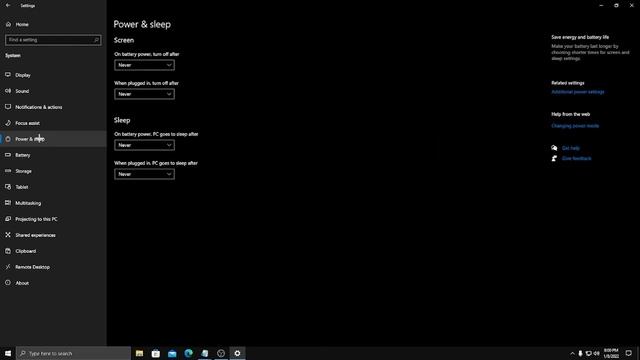Select Power & sleep in the sidebar

point(53,139)
